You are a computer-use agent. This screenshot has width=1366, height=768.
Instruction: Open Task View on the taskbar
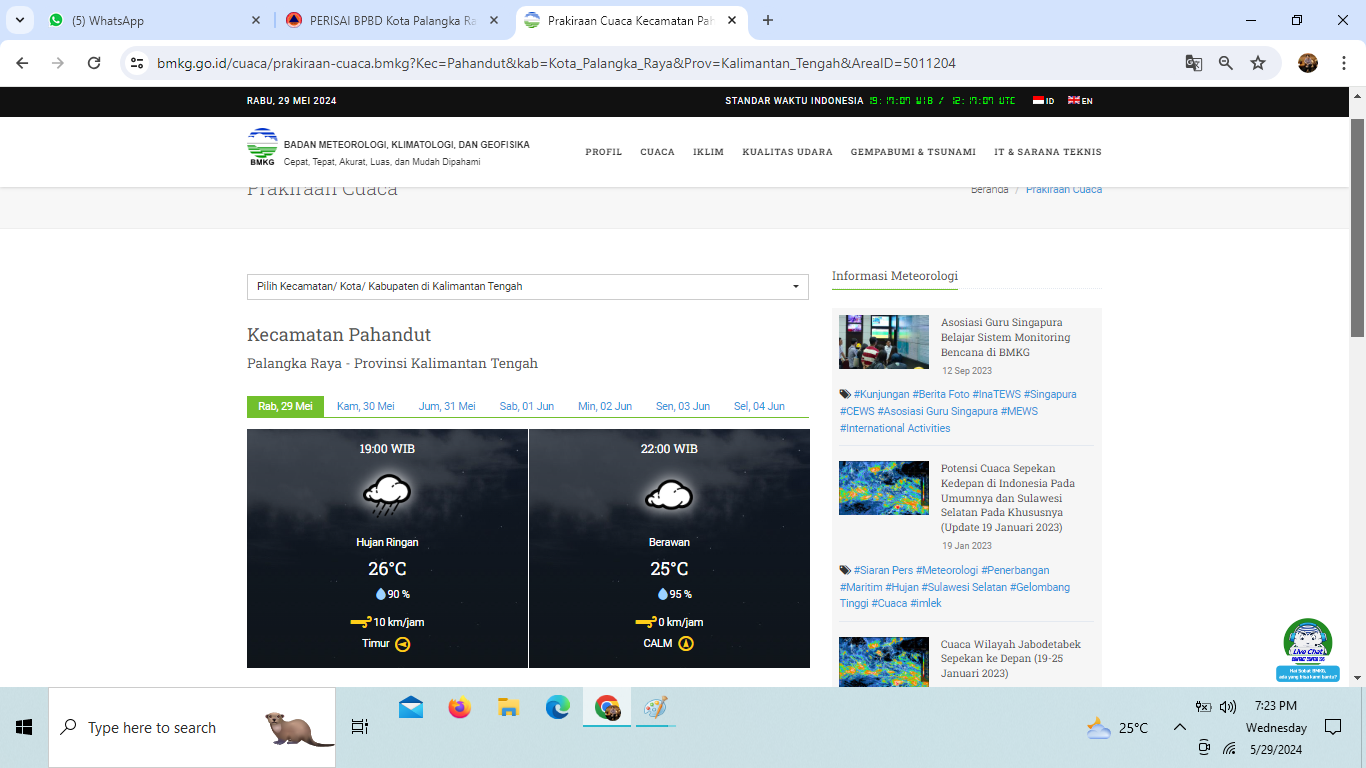click(x=360, y=727)
